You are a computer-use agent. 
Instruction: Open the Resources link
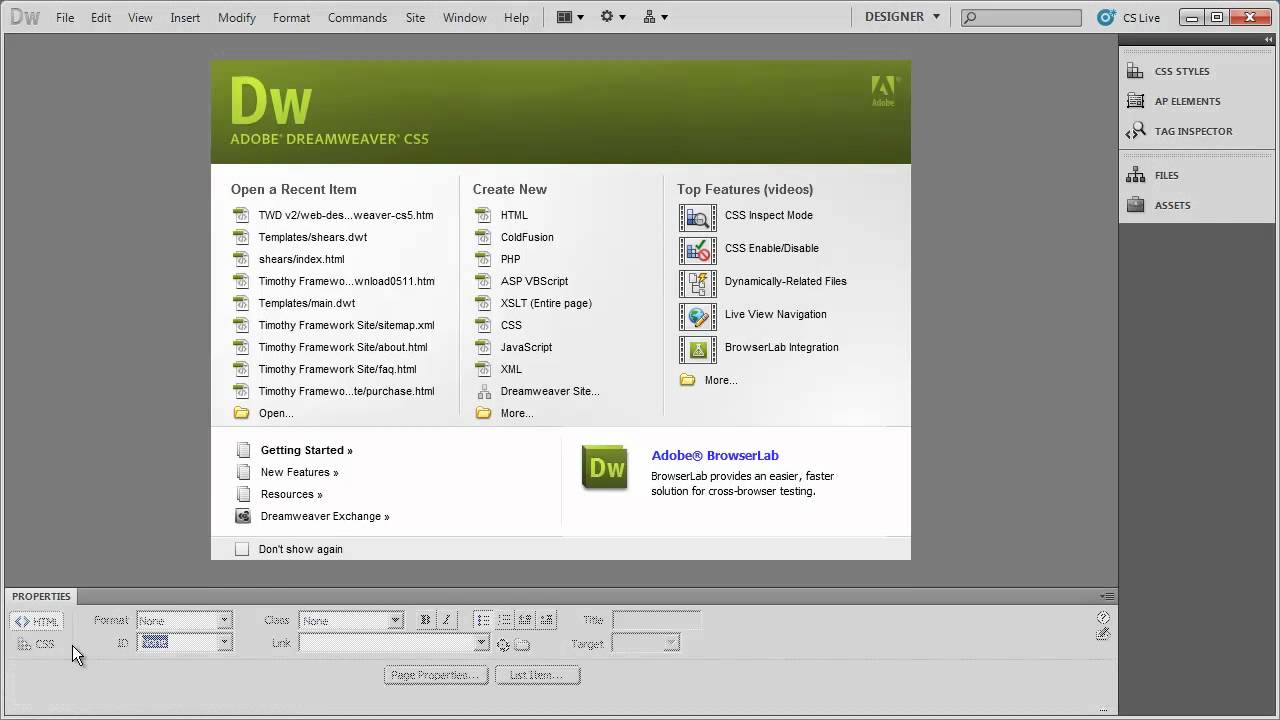tap(291, 494)
